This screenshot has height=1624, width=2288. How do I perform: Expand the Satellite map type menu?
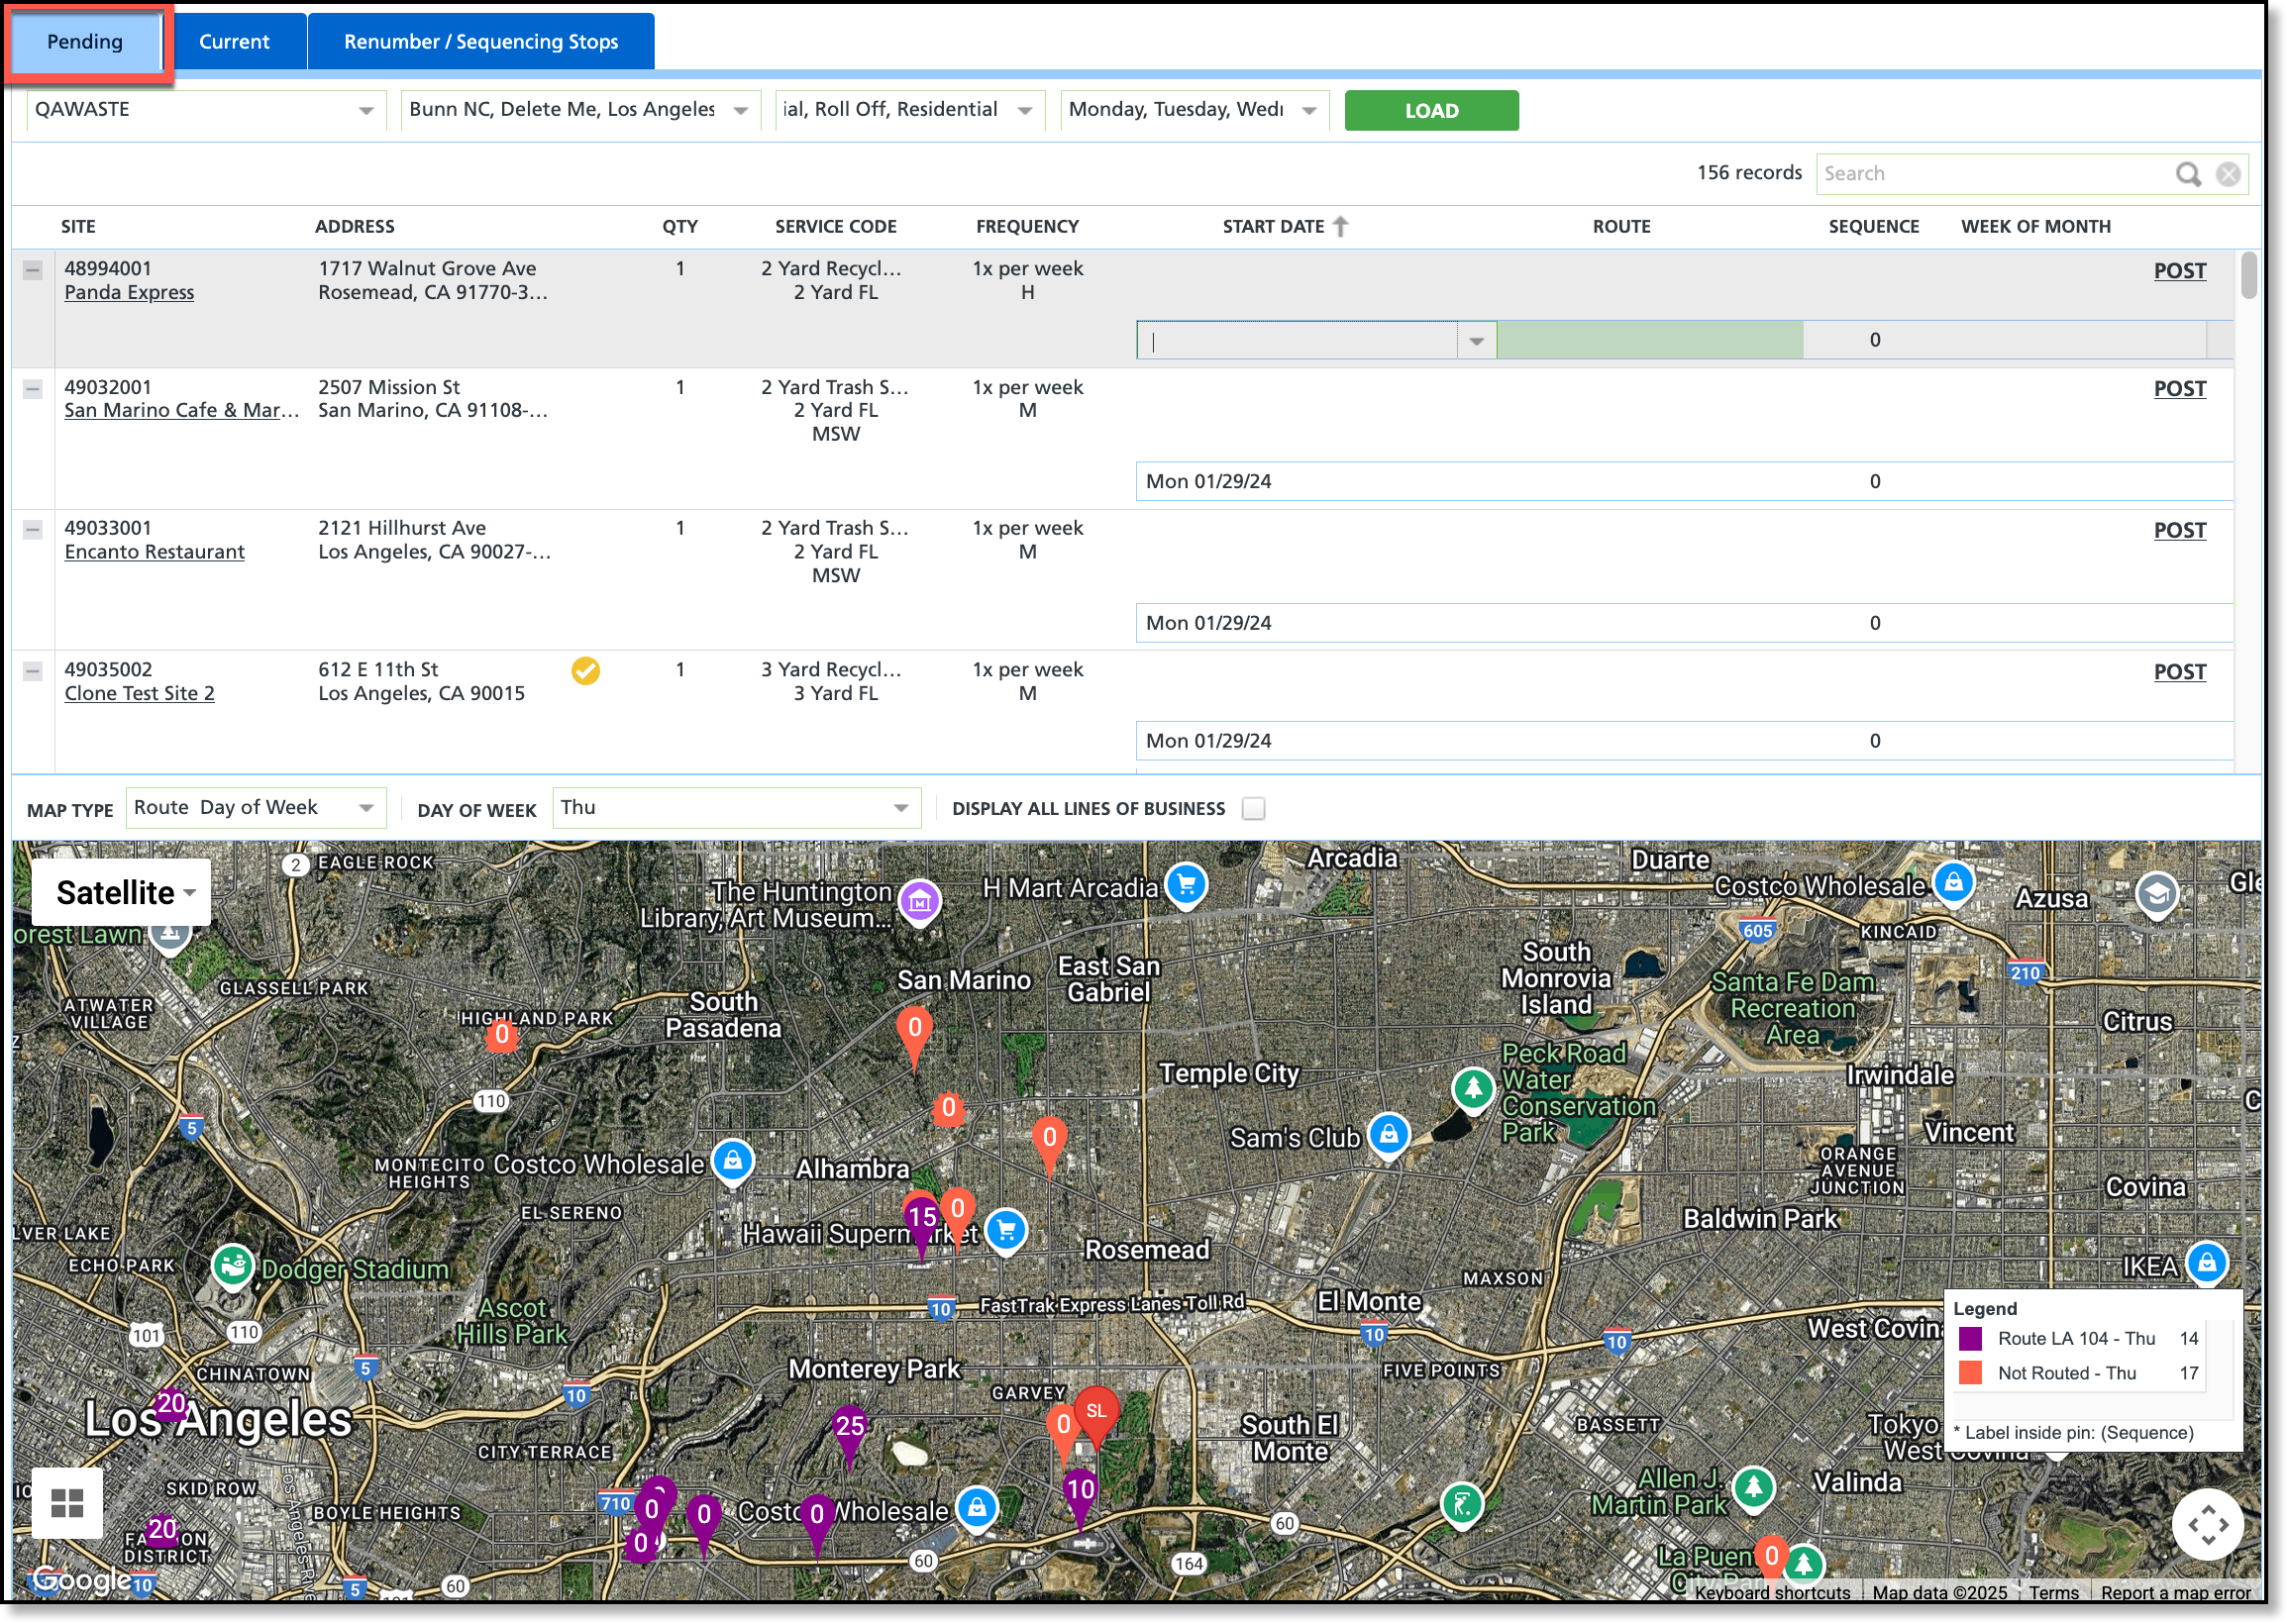(121, 892)
